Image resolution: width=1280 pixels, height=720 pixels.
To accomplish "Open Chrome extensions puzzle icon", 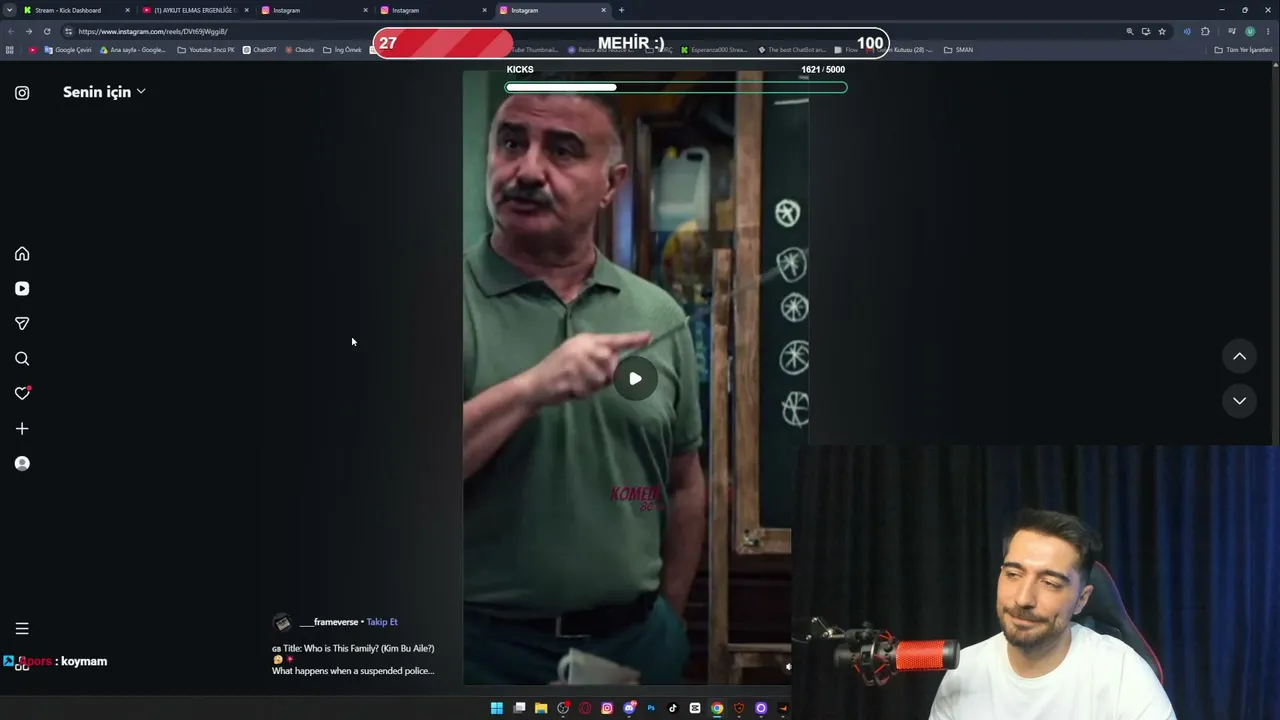I will (1205, 31).
